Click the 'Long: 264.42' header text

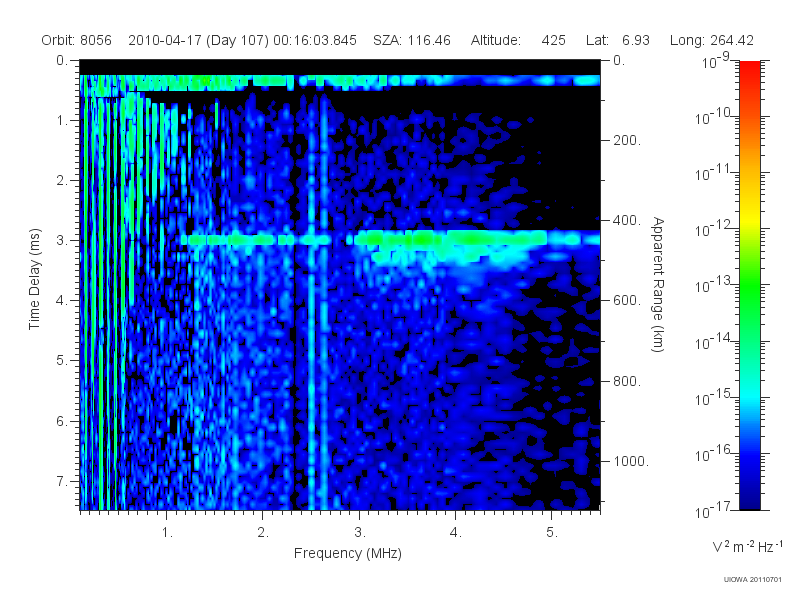tap(712, 40)
